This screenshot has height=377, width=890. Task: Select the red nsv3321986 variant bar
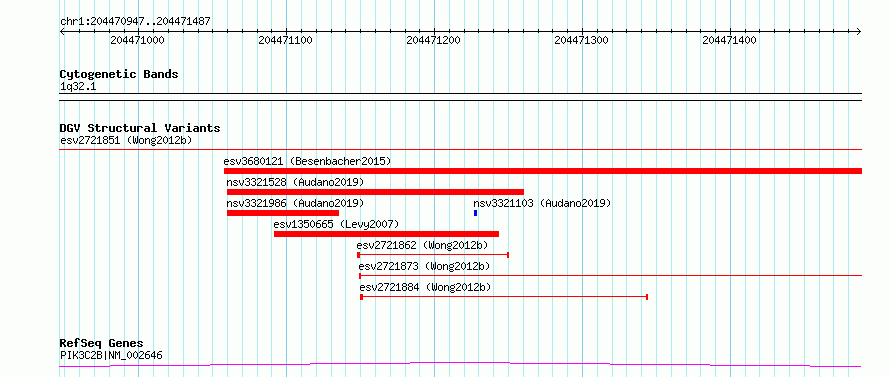point(283,213)
